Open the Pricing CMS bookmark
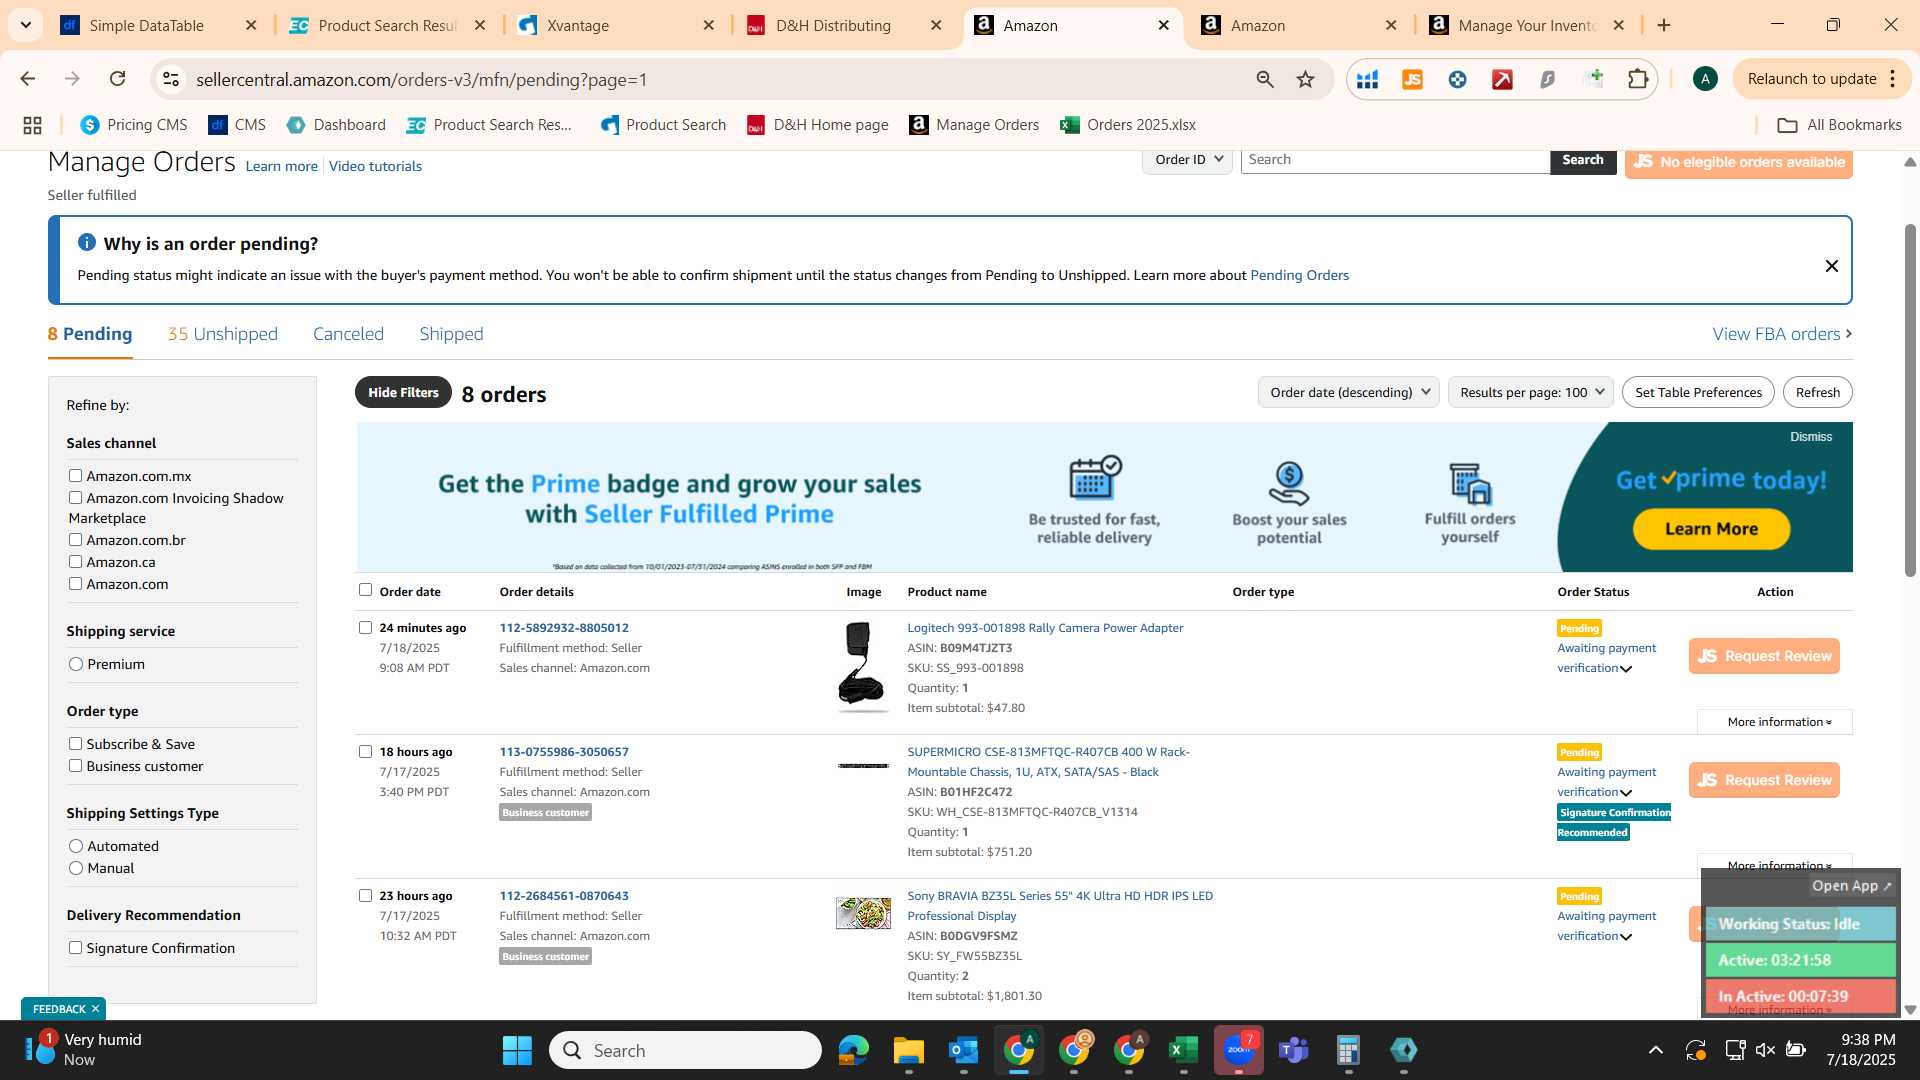This screenshot has height=1080, width=1920. 134,125
